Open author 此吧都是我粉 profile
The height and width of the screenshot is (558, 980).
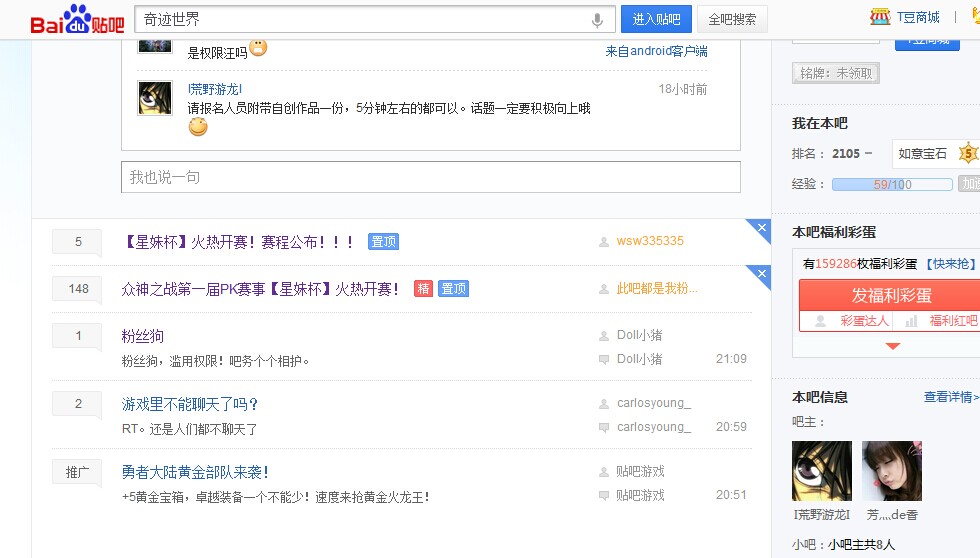[x=657, y=288]
